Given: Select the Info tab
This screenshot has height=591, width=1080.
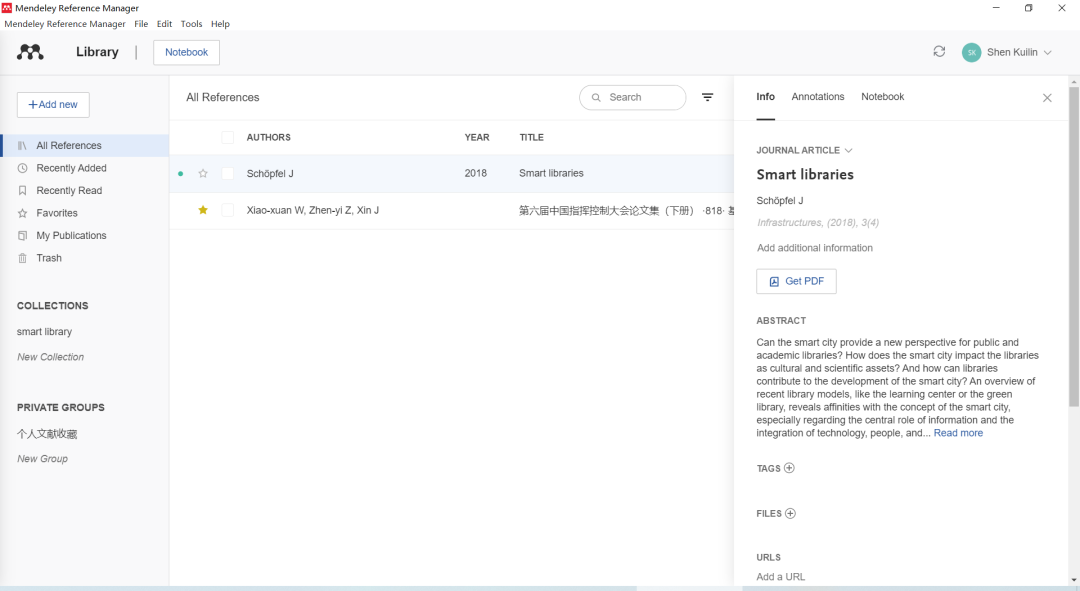Looking at the screenshot, I should point(765,96).
